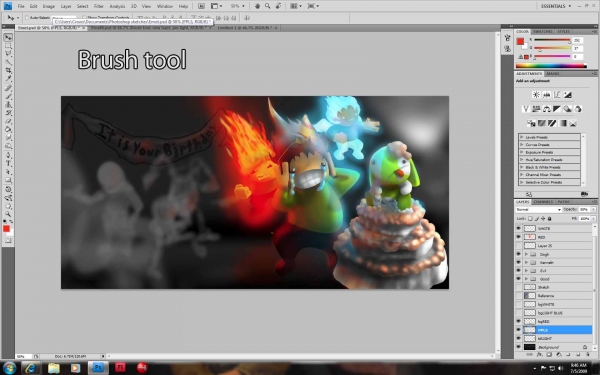Expand the Hue/Saturation Presets list
600x375 pixels.
[522, 160]
